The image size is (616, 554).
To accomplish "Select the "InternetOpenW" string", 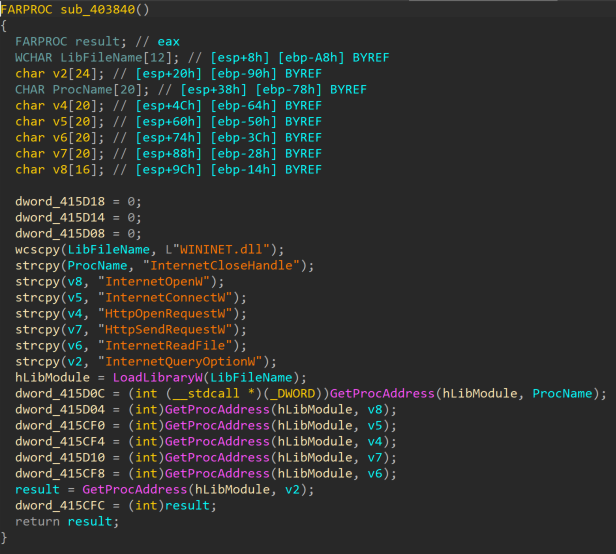I will pos(154,282).
